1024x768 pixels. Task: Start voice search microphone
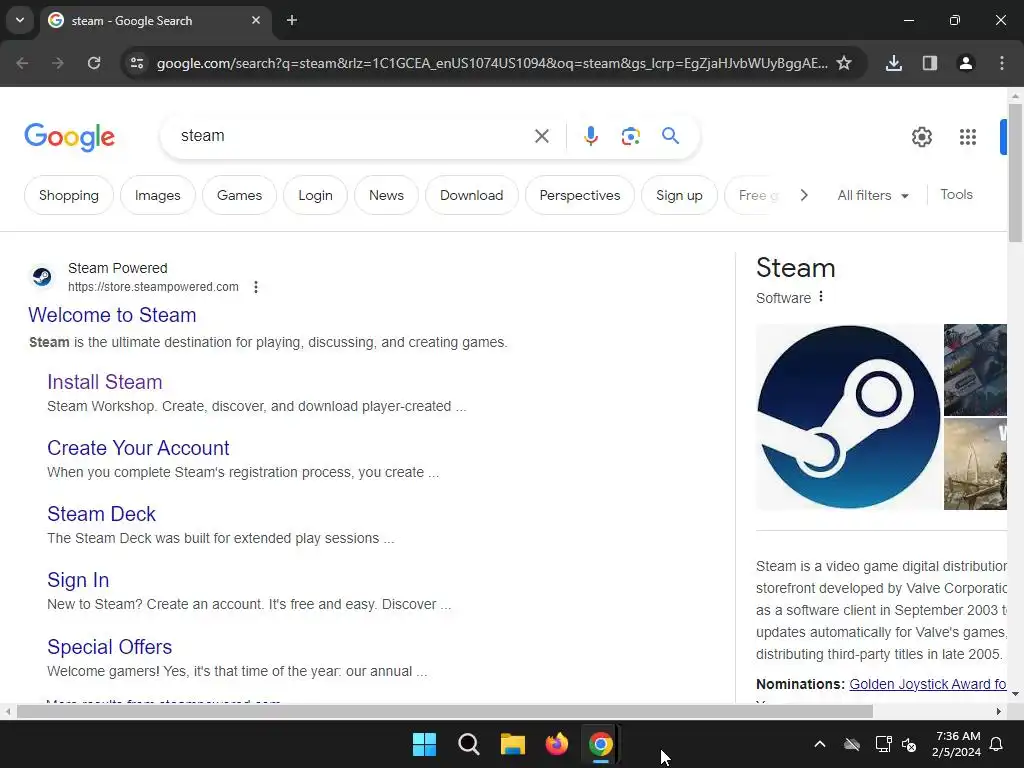pos(590,136)
